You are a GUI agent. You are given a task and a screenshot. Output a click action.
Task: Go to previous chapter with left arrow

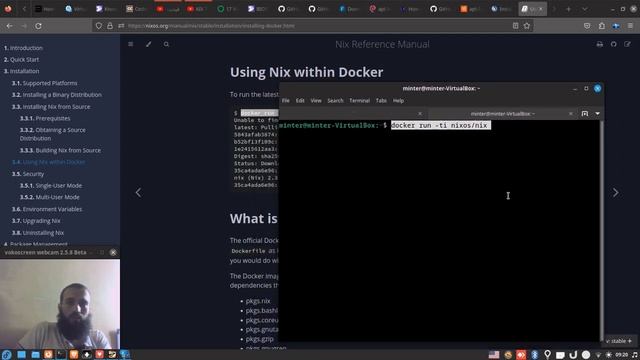pyautogui.click(x=138, y=192)
